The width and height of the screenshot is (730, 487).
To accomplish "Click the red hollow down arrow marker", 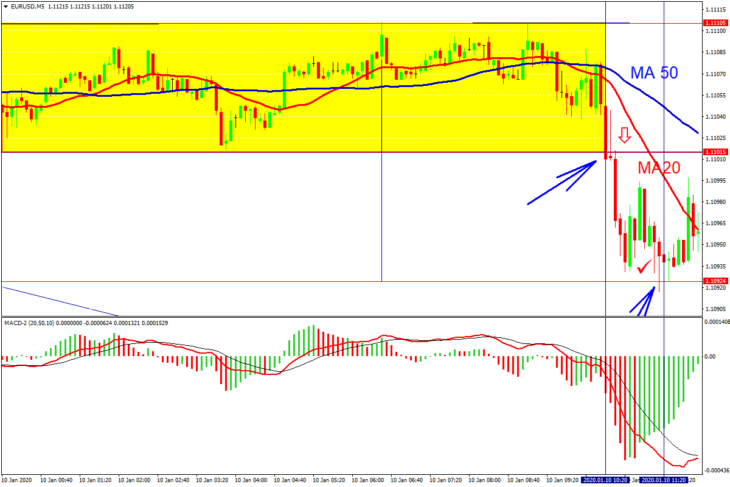I will [x=624, y=135].
